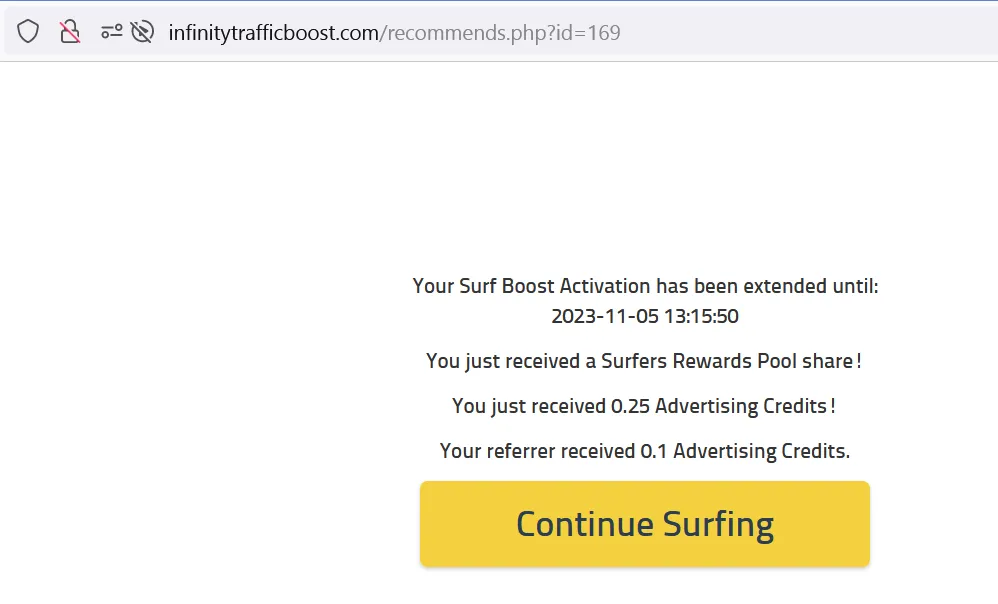Click the words "Your referrer"
Viewport: 998px width, 604px height.
pyautogui.click(x=497, y=451)
